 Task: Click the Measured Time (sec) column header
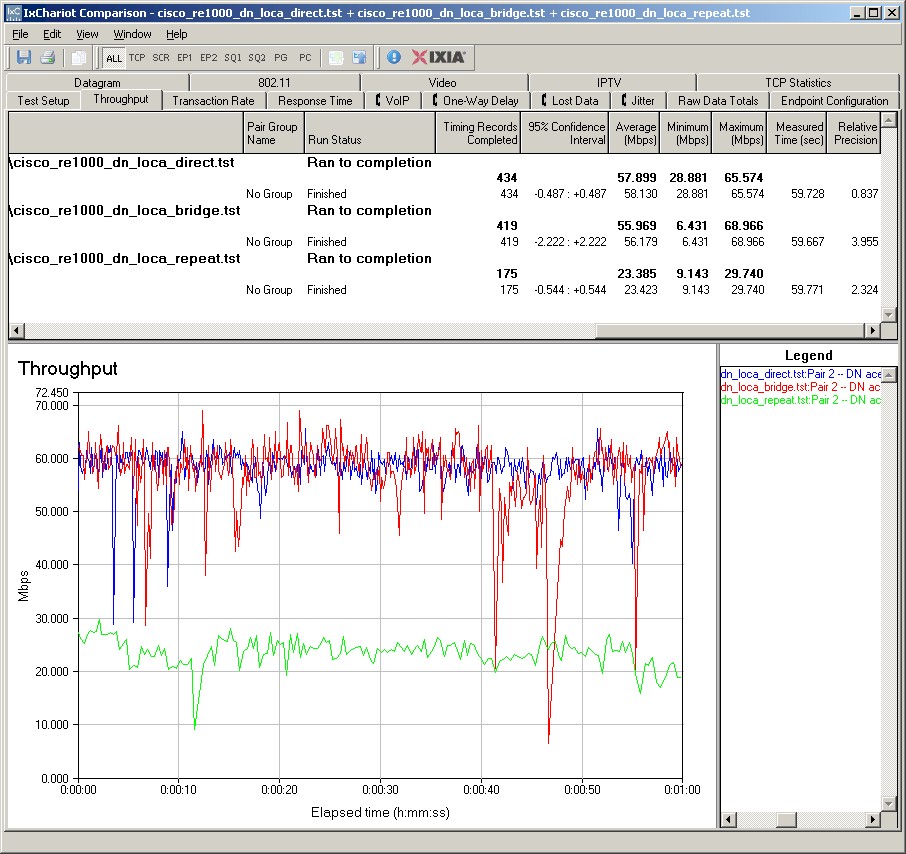(796, 133)
